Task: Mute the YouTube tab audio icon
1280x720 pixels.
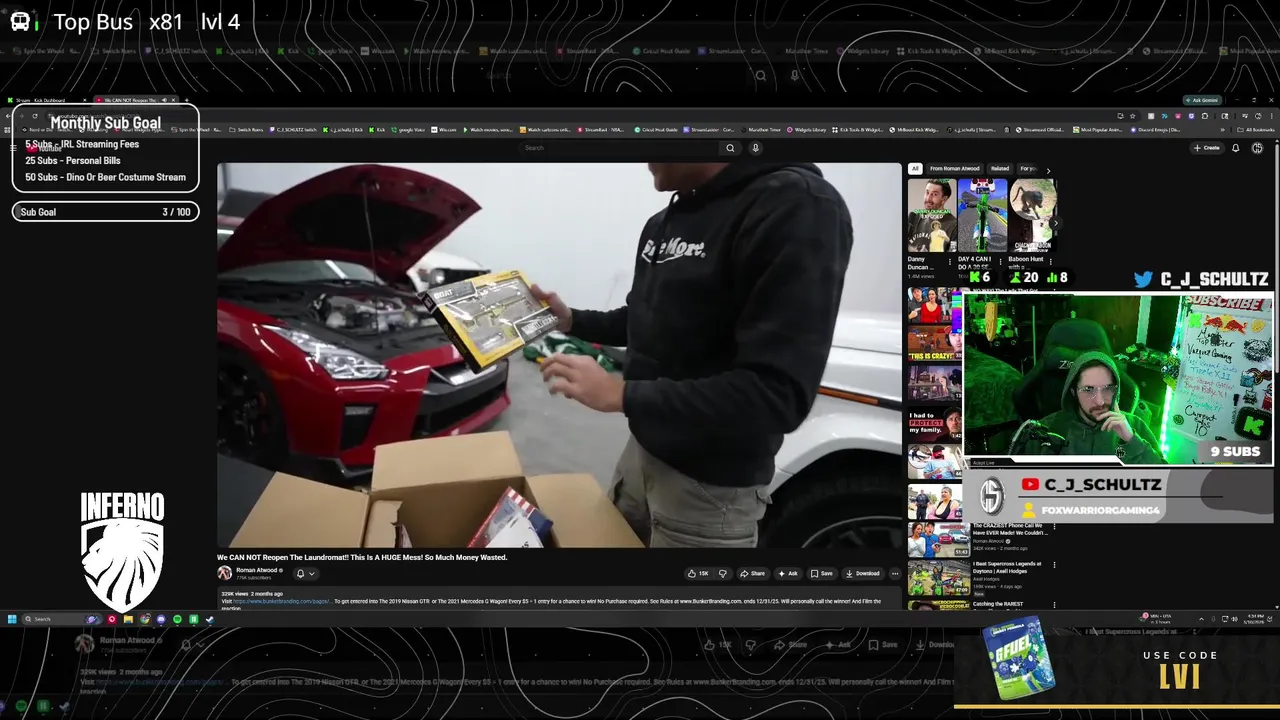Action: [x=164, y=100]
